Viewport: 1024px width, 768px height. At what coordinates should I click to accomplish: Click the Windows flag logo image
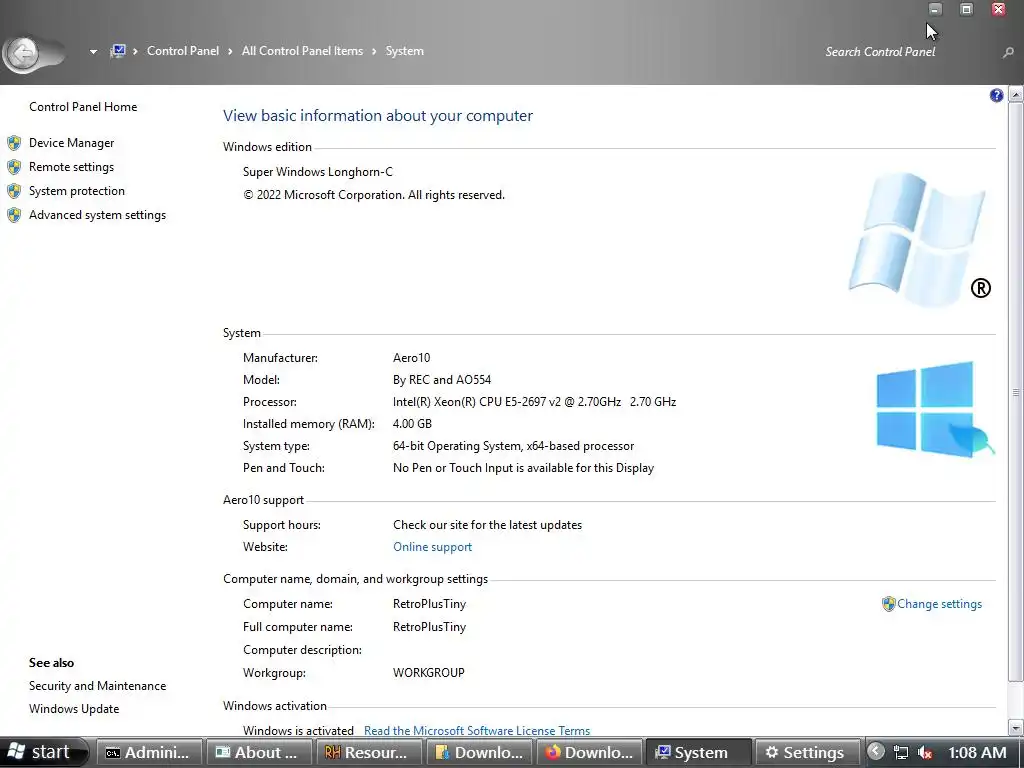pyautogui.click(x=920, y=239)
